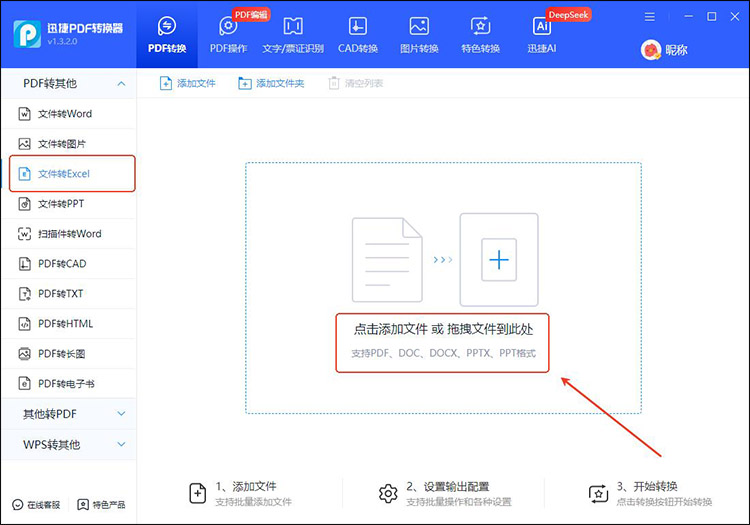The height and width of the screenshot is (525, 750).
Task: Open the 文字/票证识别 tab
Action: tap(293, 34)
